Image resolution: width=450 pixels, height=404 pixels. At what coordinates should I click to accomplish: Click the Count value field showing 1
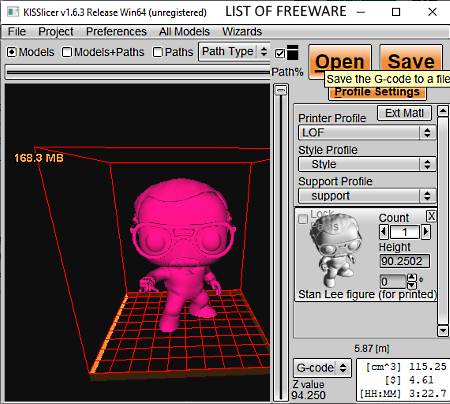pyautogui.click(x=405, y=232)
